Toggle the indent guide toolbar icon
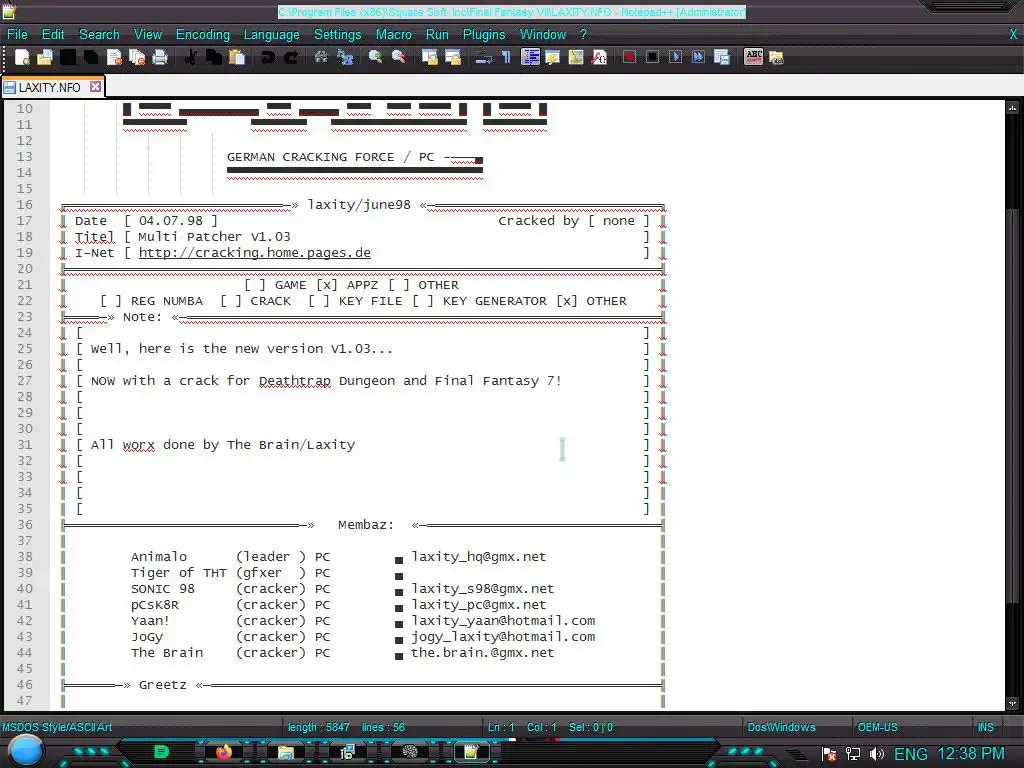1024x768 pixels. [530, 57]
